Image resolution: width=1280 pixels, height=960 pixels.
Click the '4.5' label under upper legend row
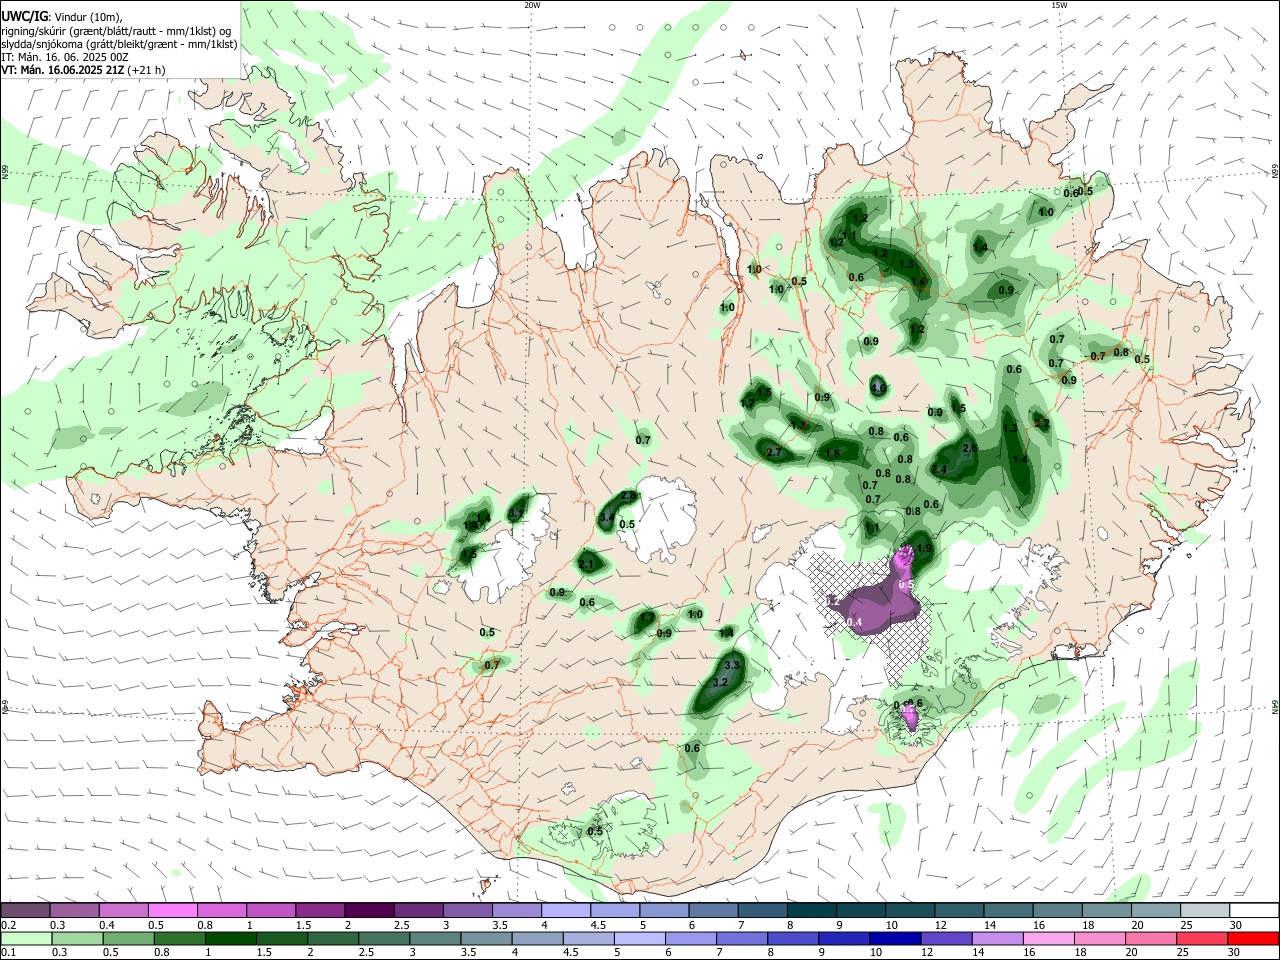597,925
